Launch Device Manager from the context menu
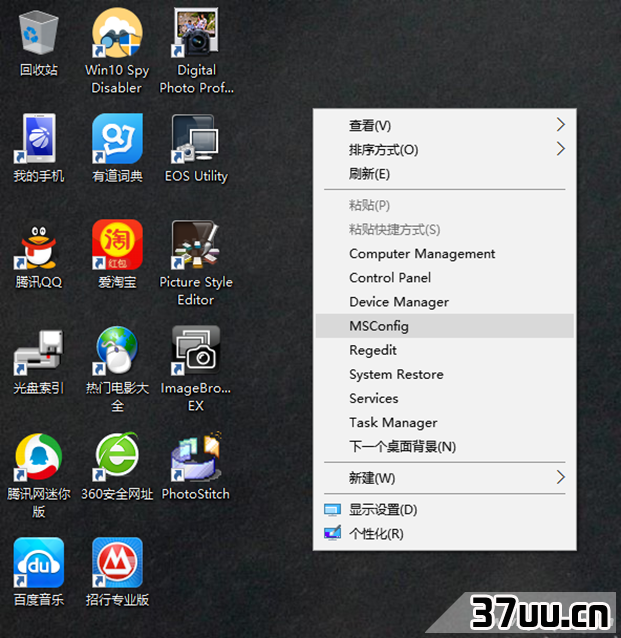621x638 pixels. click(445, 302)
